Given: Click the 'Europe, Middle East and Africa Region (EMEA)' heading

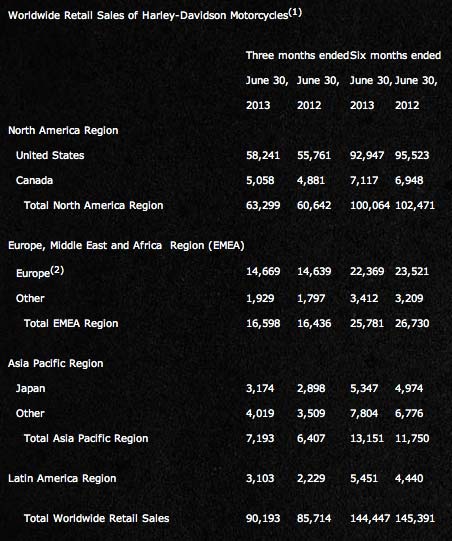Looking at the screenshot, I should (x=126, y=246).
